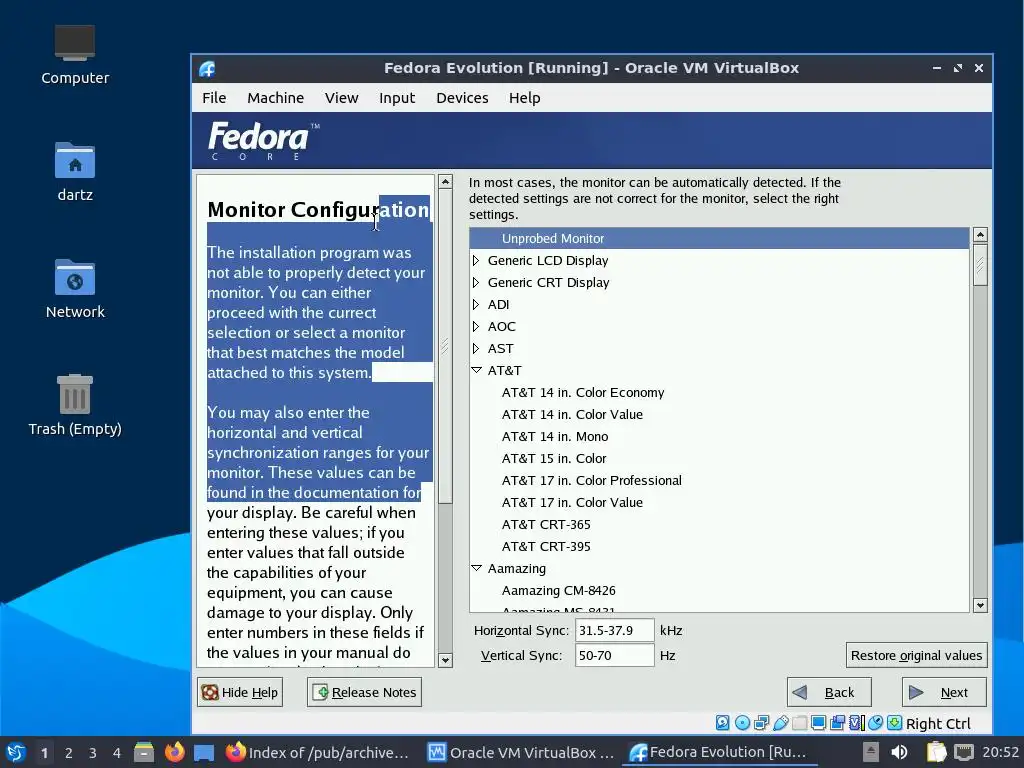Click the hard disk activity icon in the VirtualBox status bar
Image resolution: width=1024 pixels, height=768 pixels.
722,722
